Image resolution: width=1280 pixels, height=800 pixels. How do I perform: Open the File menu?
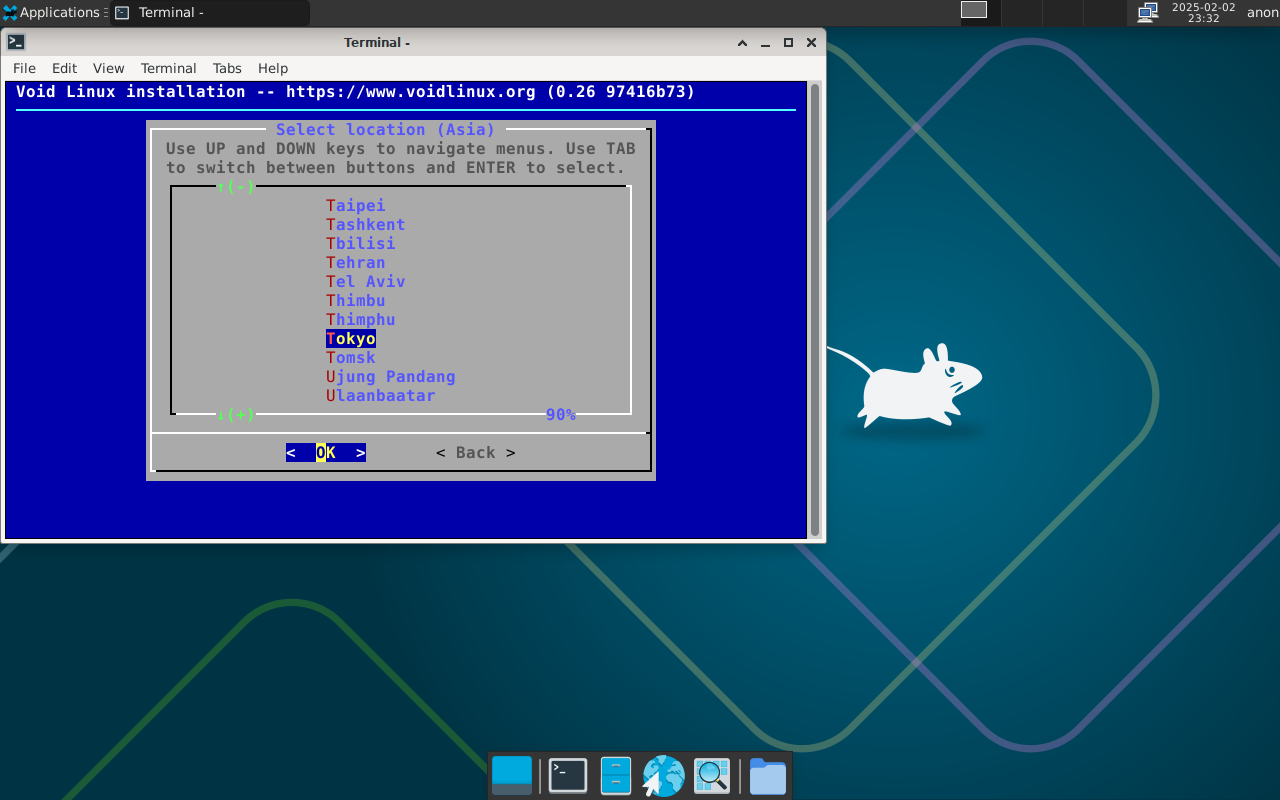[x=24, y=68]
